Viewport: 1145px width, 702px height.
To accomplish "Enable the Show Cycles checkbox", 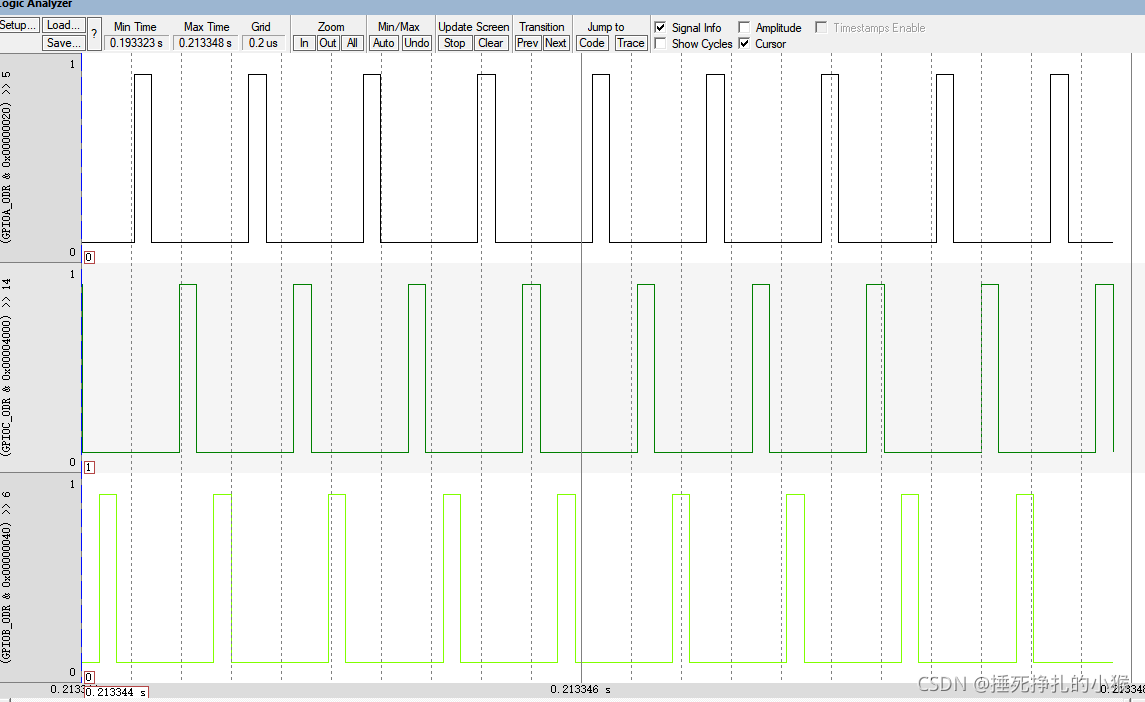I will point(660,44).
